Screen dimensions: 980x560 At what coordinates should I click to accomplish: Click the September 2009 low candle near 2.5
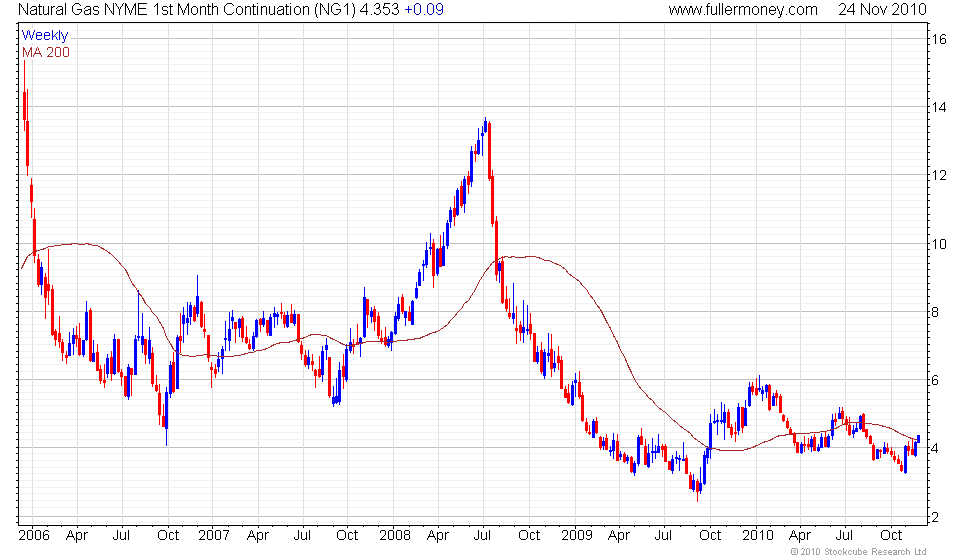pos(698,492)
